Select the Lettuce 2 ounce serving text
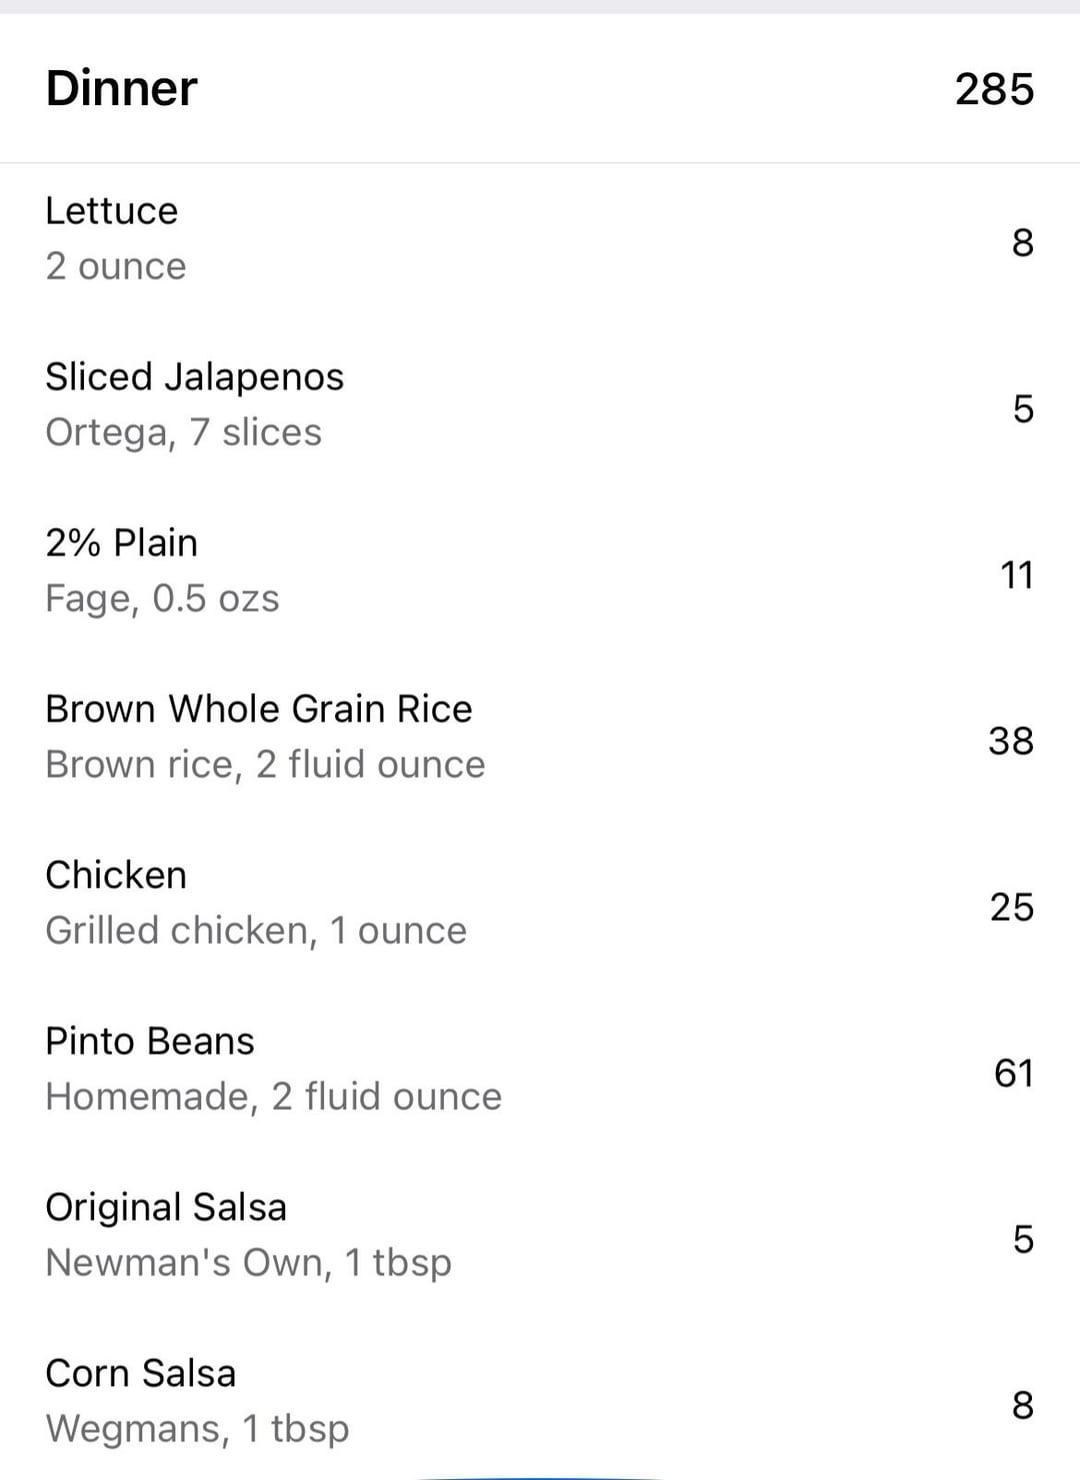Image resolution: width=1080 pixels, height=1480 pixels. tap(116, 266)
